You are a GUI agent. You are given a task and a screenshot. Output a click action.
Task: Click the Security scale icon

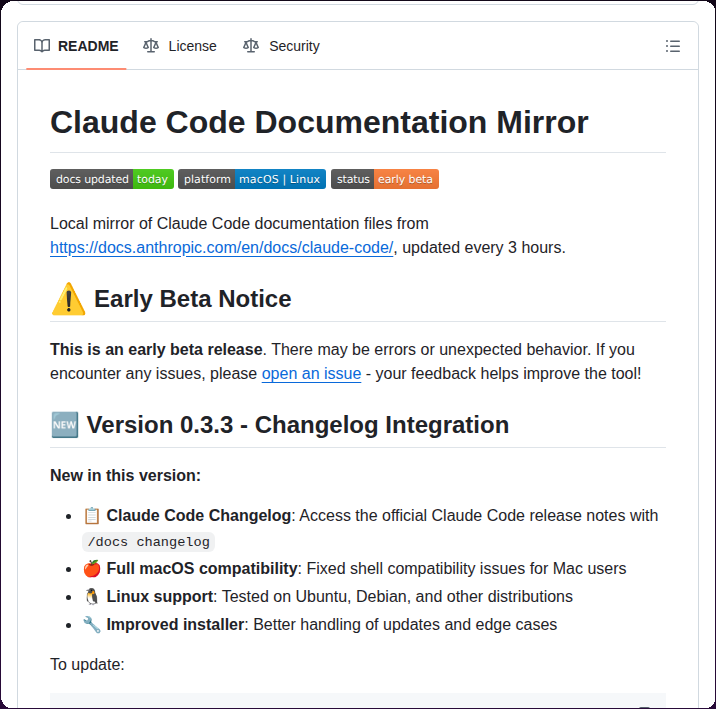[x=251, y=46]
